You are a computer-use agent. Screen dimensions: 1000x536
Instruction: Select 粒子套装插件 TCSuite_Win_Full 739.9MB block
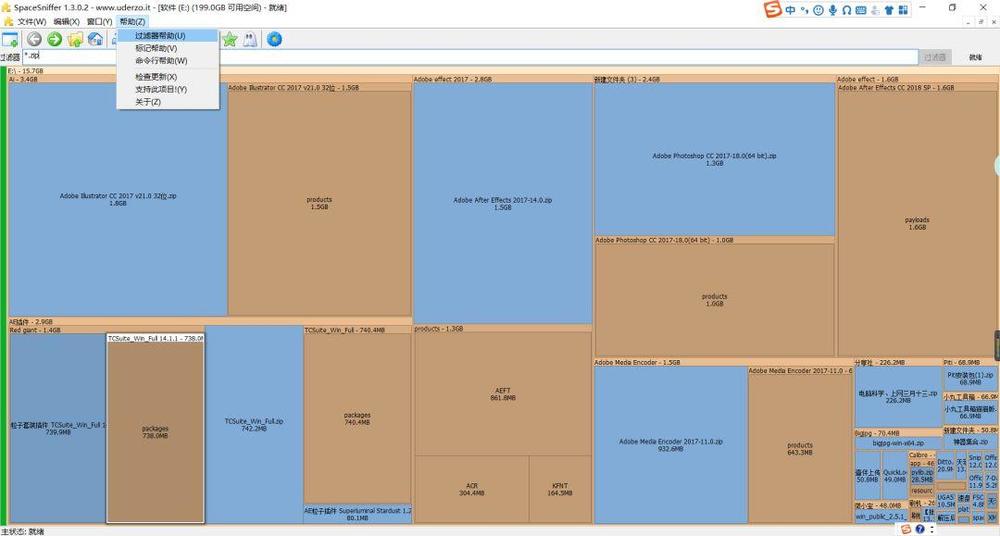point(58,428)
